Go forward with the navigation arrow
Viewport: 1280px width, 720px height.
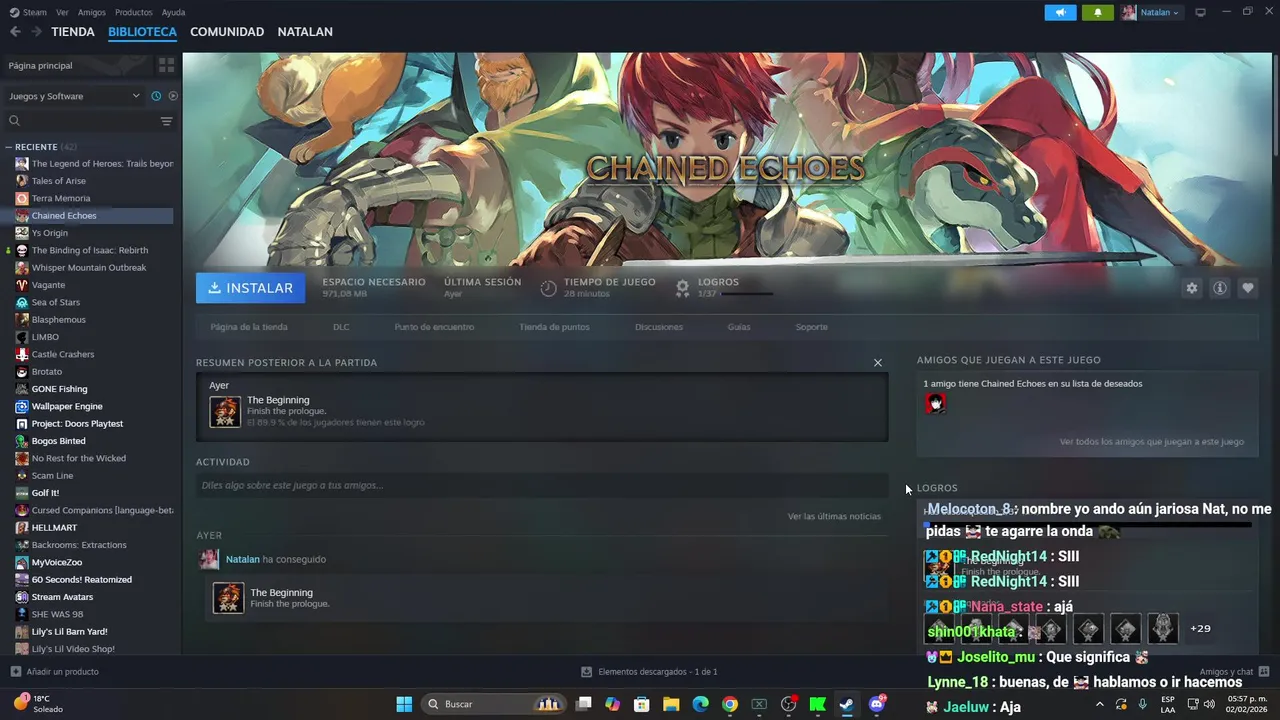pyautogui.click(x=36, y=32)
